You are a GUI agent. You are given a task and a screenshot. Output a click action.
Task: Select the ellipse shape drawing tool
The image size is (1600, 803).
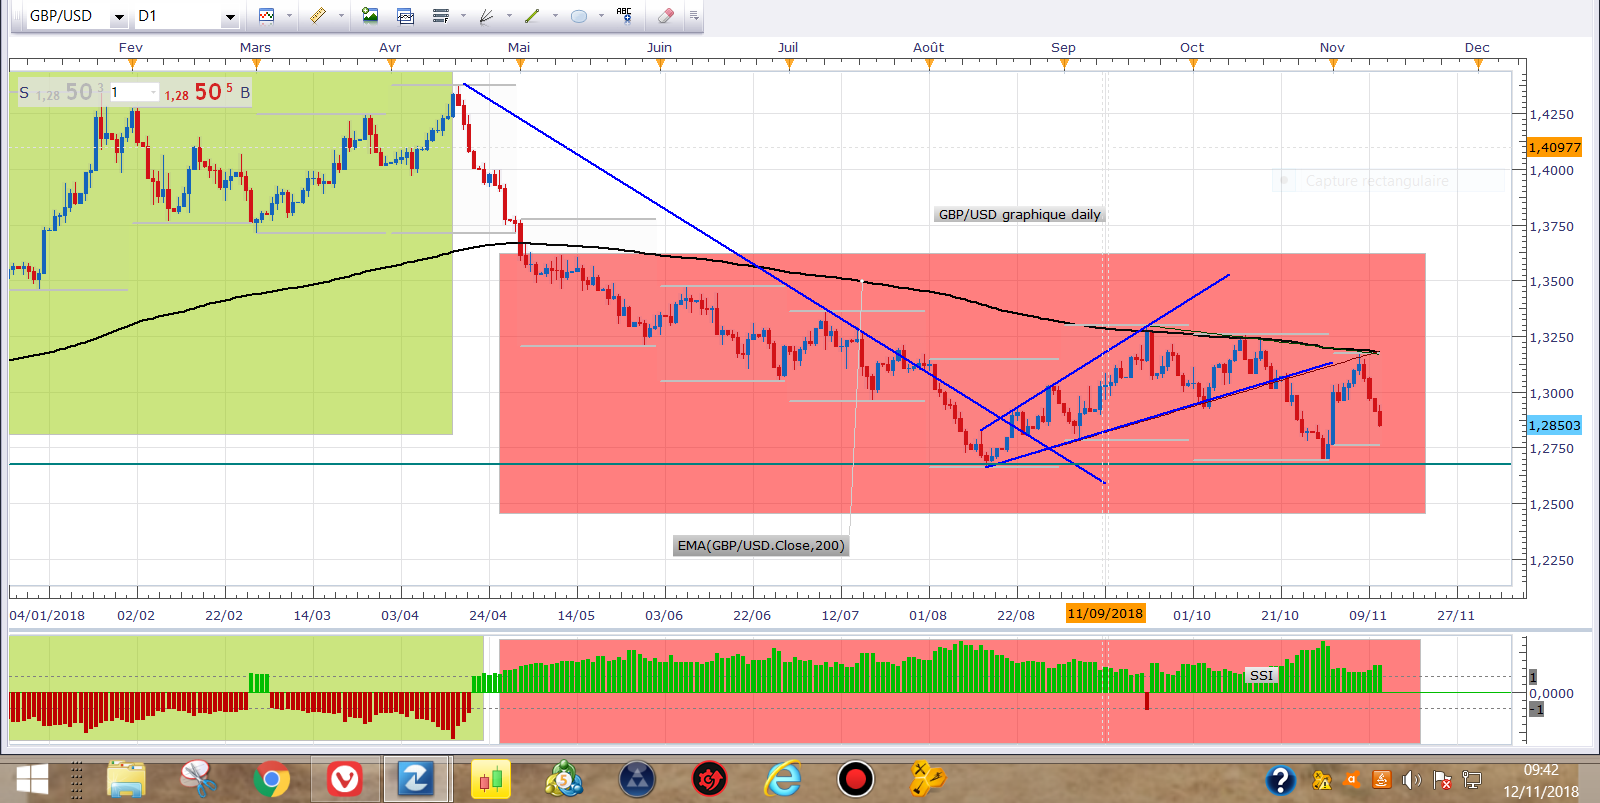[578, 16]
